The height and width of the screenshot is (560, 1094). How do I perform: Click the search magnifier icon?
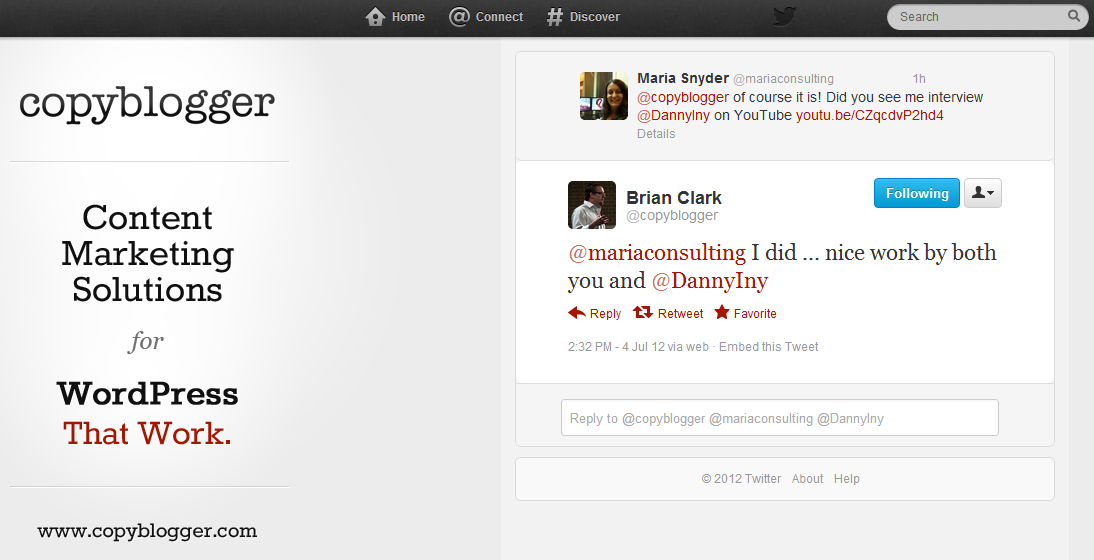click(x=1074, y=16)
